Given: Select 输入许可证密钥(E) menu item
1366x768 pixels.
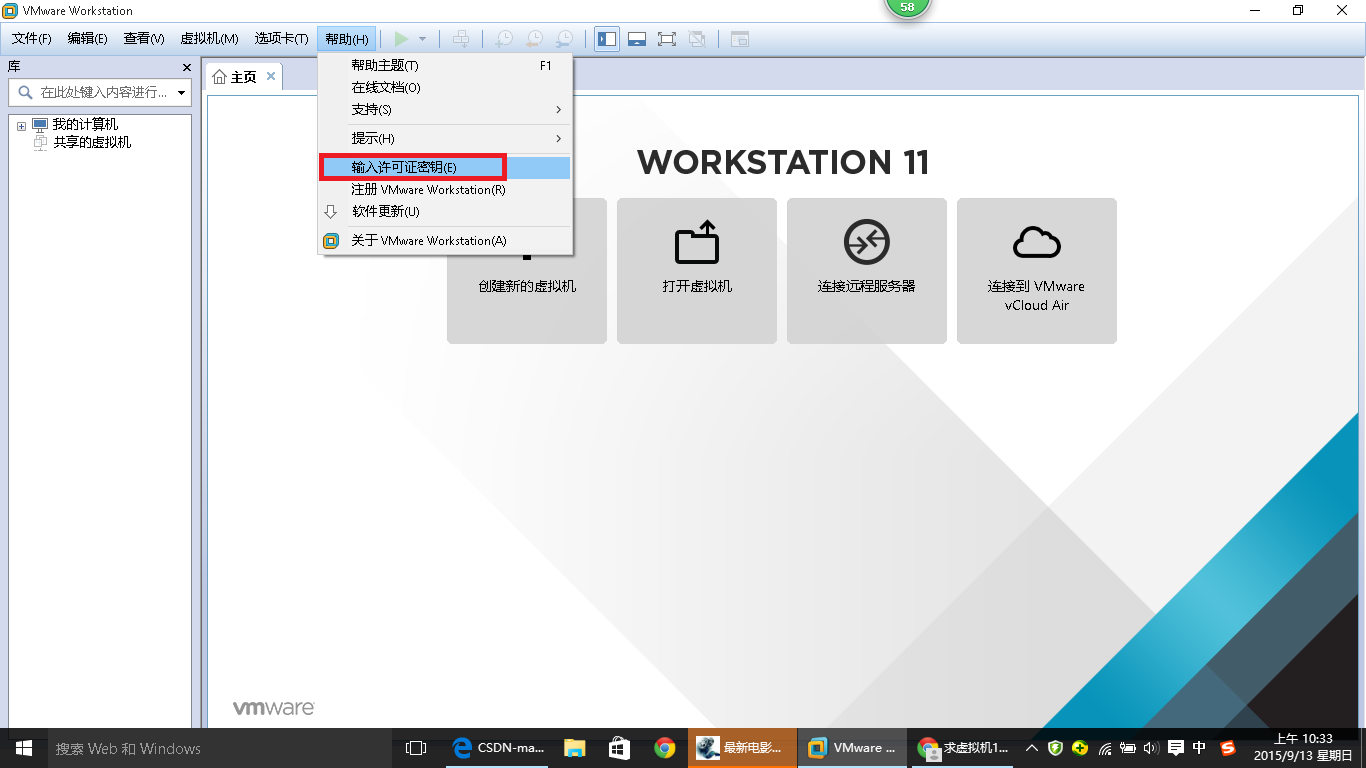Looking at the screenshot, I should tap(445, 167).
